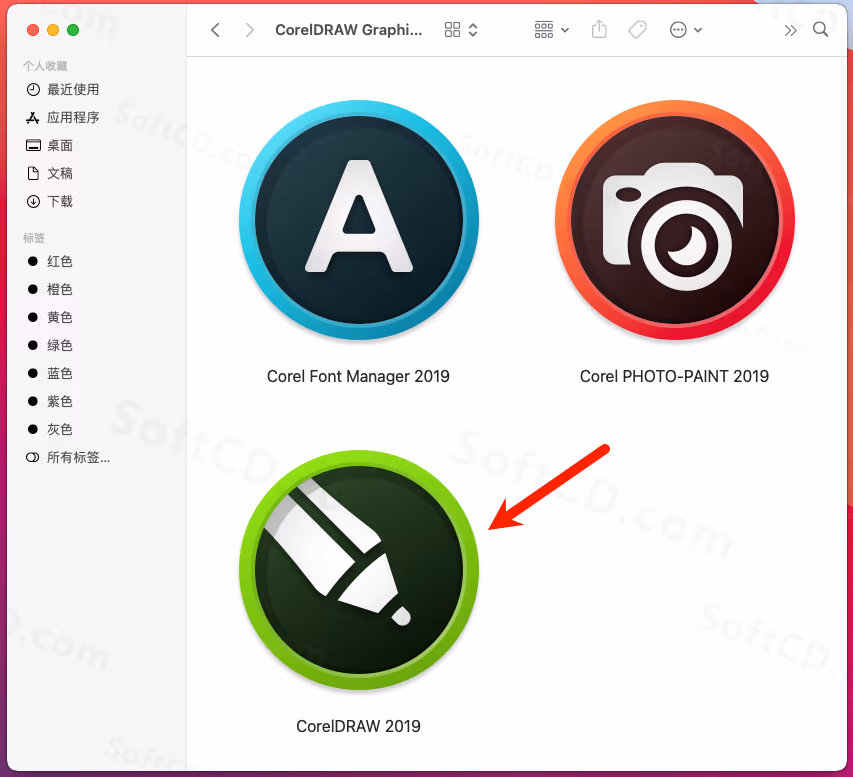Click the Share toolbar icon
Viewport: 853px width, 777px height.
tap(599, 29)
